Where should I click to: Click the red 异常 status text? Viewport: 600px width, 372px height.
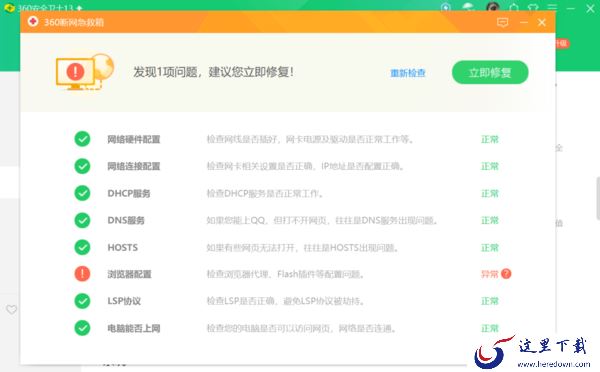click(x=489, y=274)
